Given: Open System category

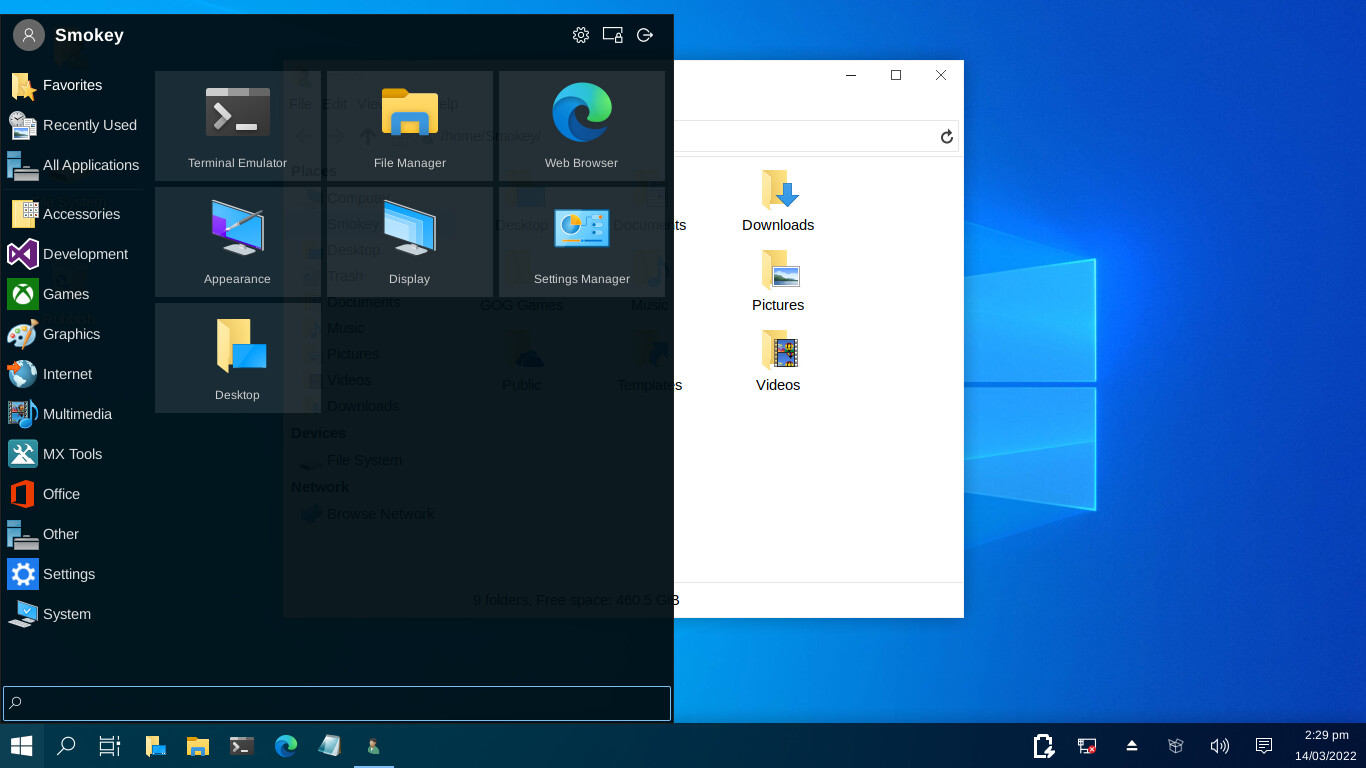Looking at the screenshot, I should [x=75, y=614].
